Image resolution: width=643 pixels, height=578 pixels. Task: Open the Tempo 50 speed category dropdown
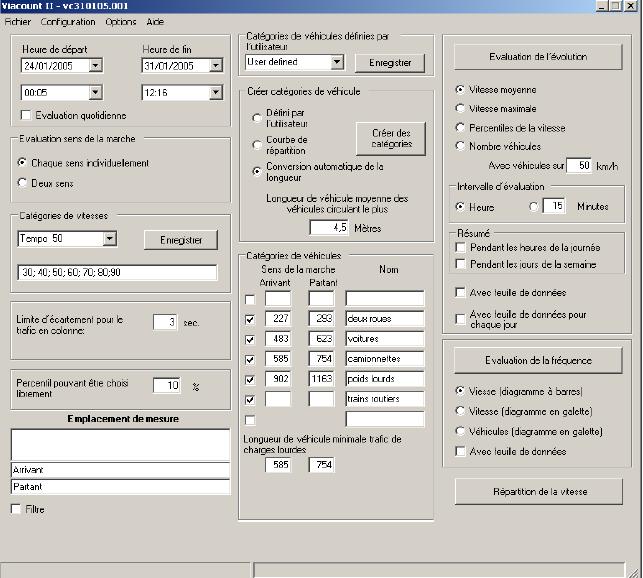109,239
